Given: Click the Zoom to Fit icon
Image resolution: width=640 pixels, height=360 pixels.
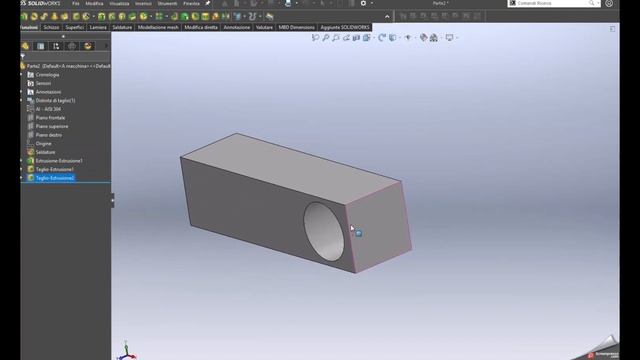Looking at the screenshot, I should (x=316, y=38).
